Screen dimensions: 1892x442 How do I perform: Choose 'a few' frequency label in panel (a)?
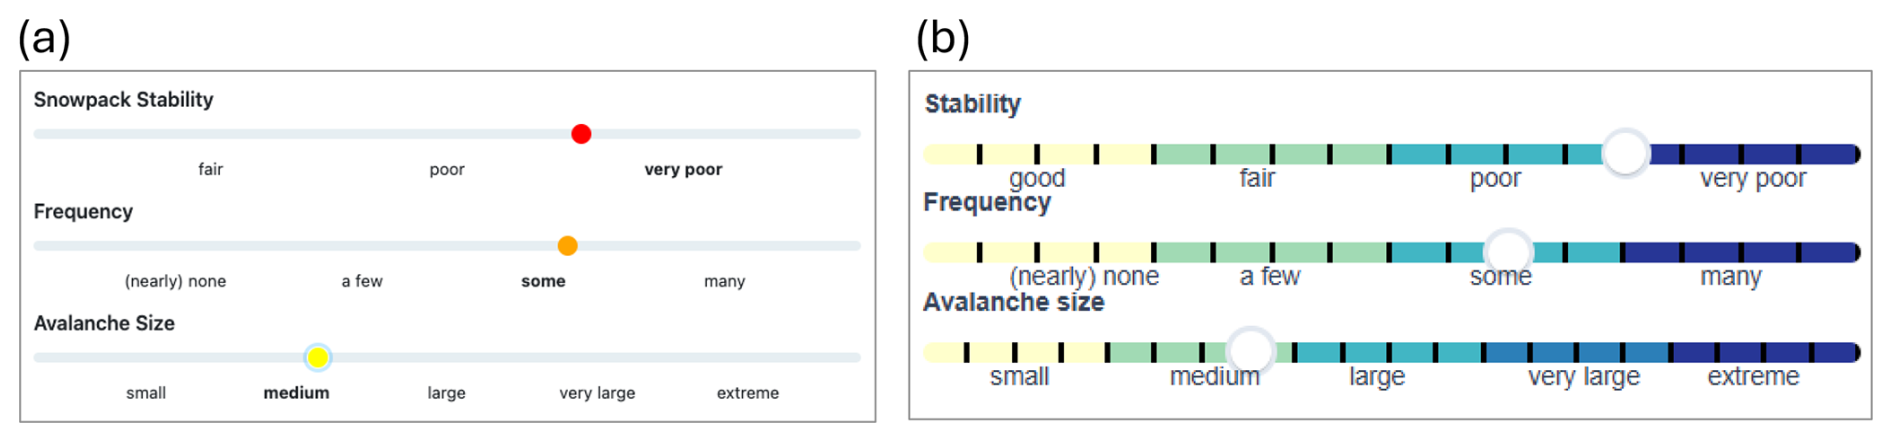tap(362, 282)
